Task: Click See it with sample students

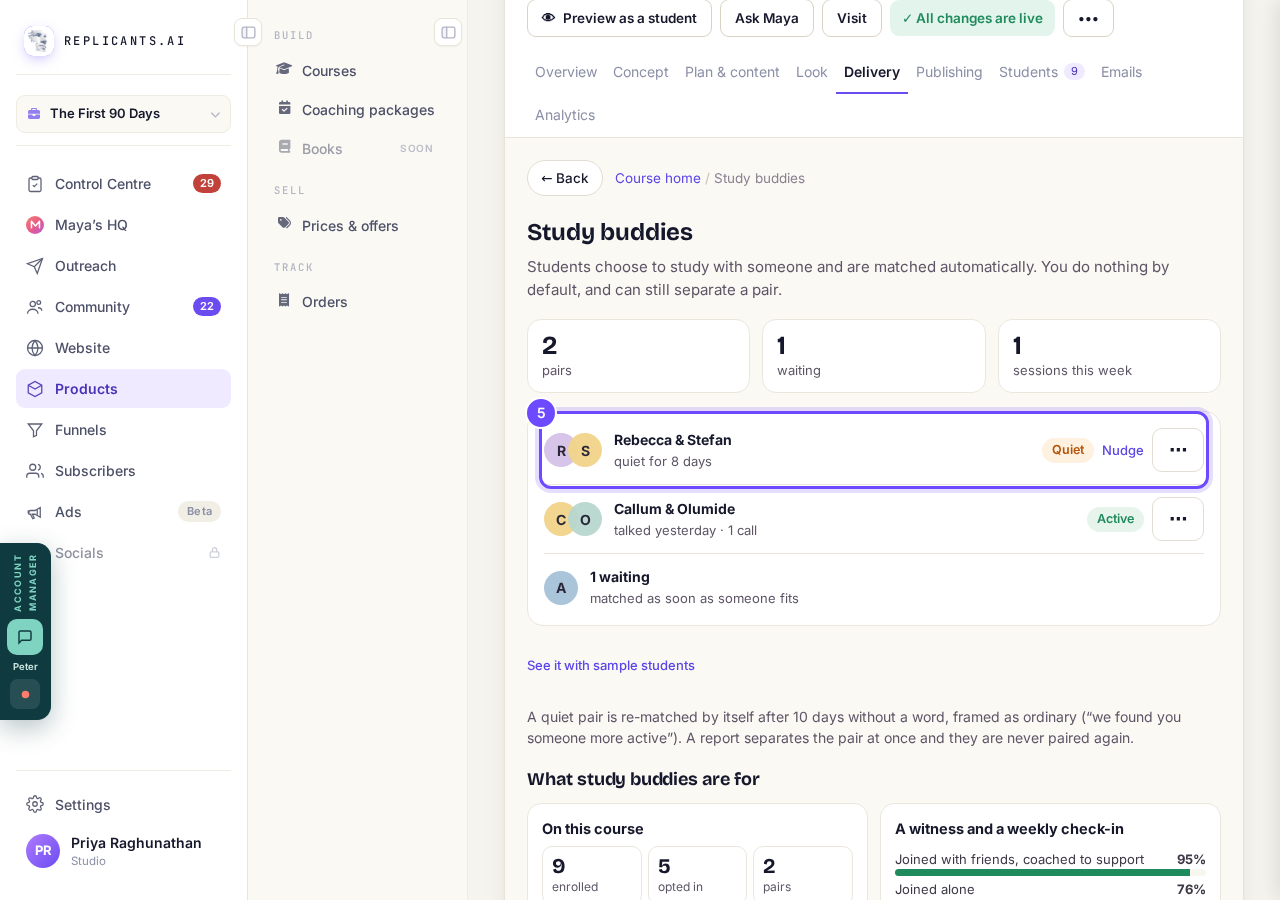Action: point(611,665)
